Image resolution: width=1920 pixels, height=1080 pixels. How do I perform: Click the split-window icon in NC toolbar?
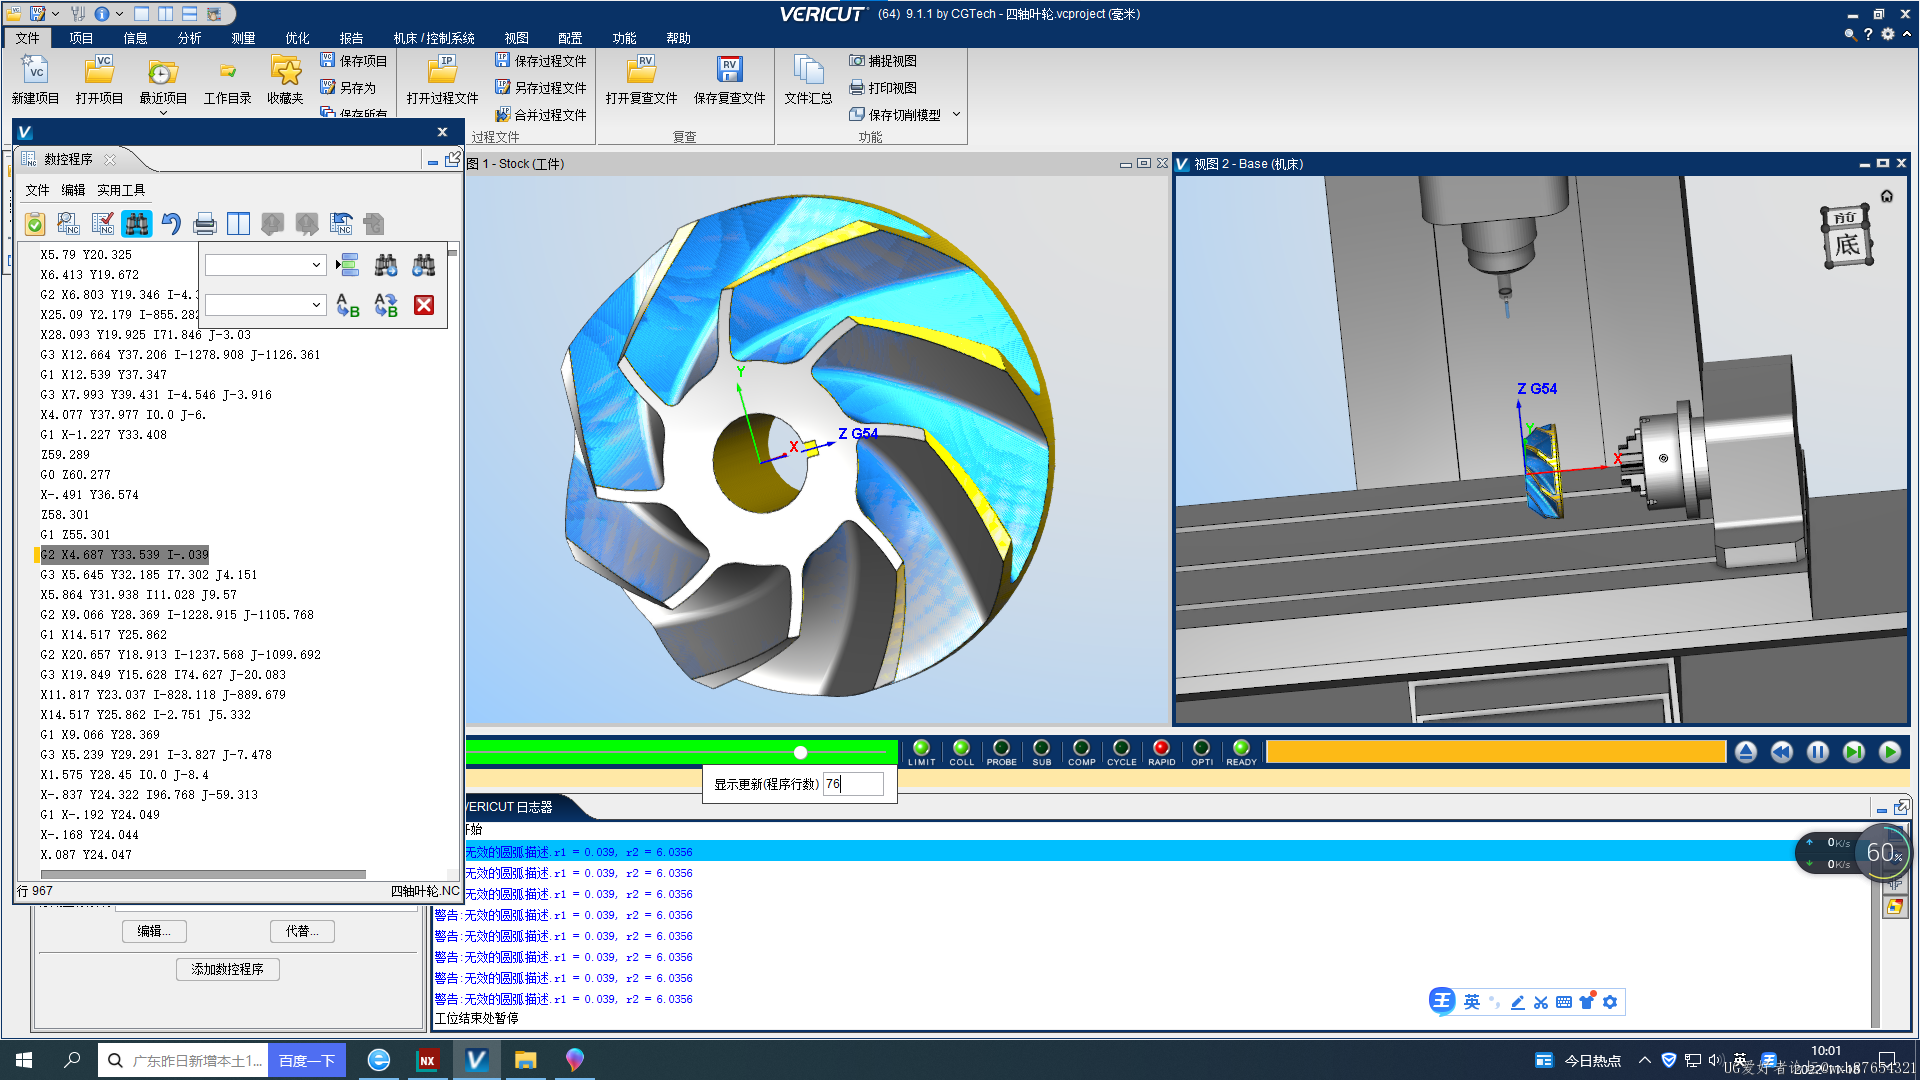coord(238,224)
